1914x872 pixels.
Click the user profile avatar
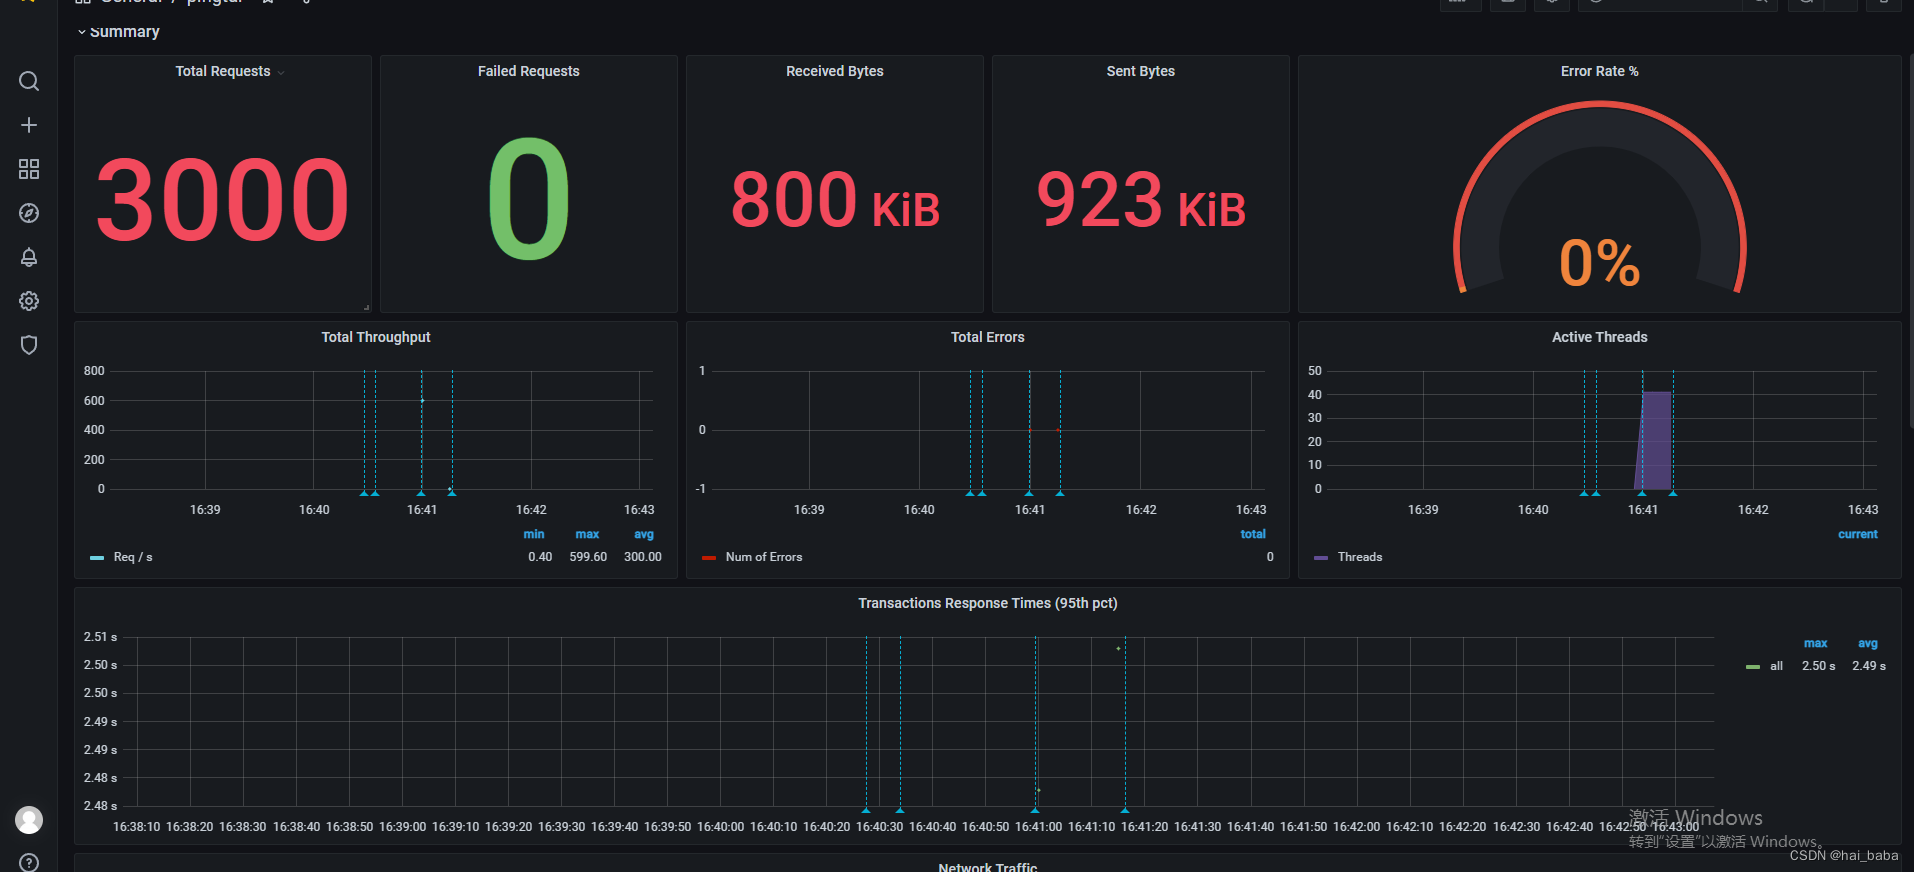tap(29, 820)
